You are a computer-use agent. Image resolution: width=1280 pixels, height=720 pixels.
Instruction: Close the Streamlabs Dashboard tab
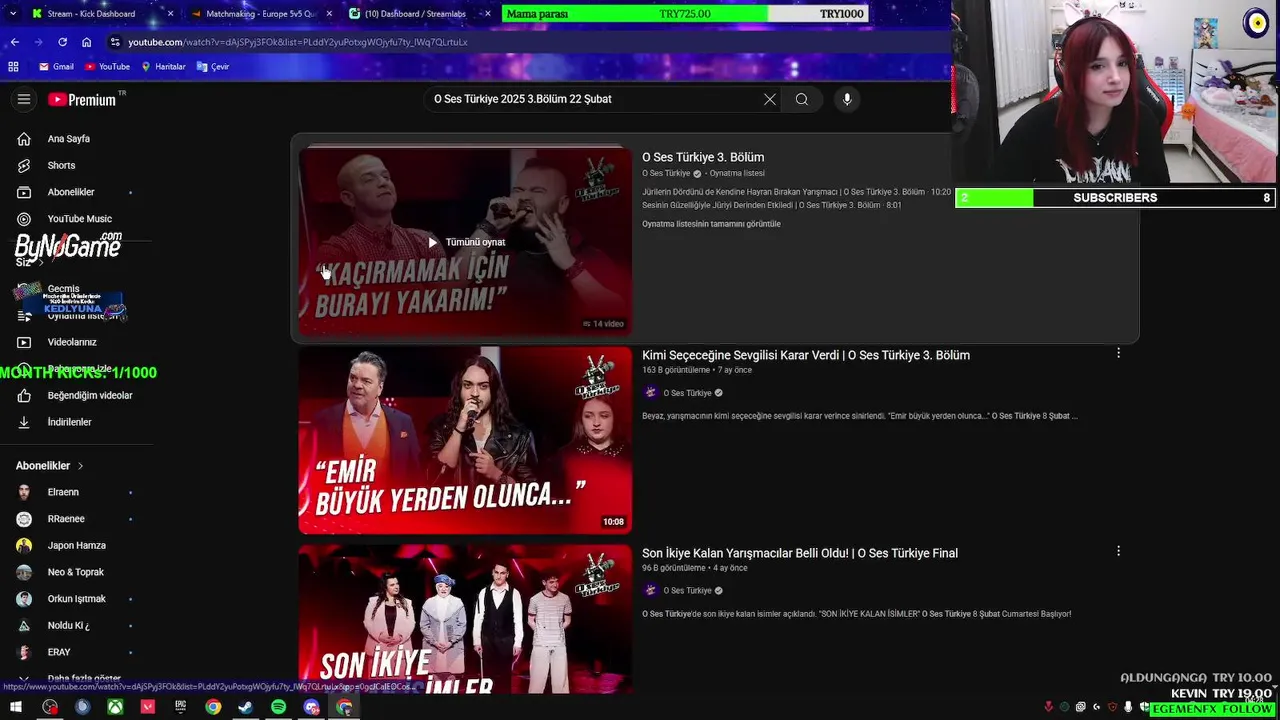coord(487,14)
